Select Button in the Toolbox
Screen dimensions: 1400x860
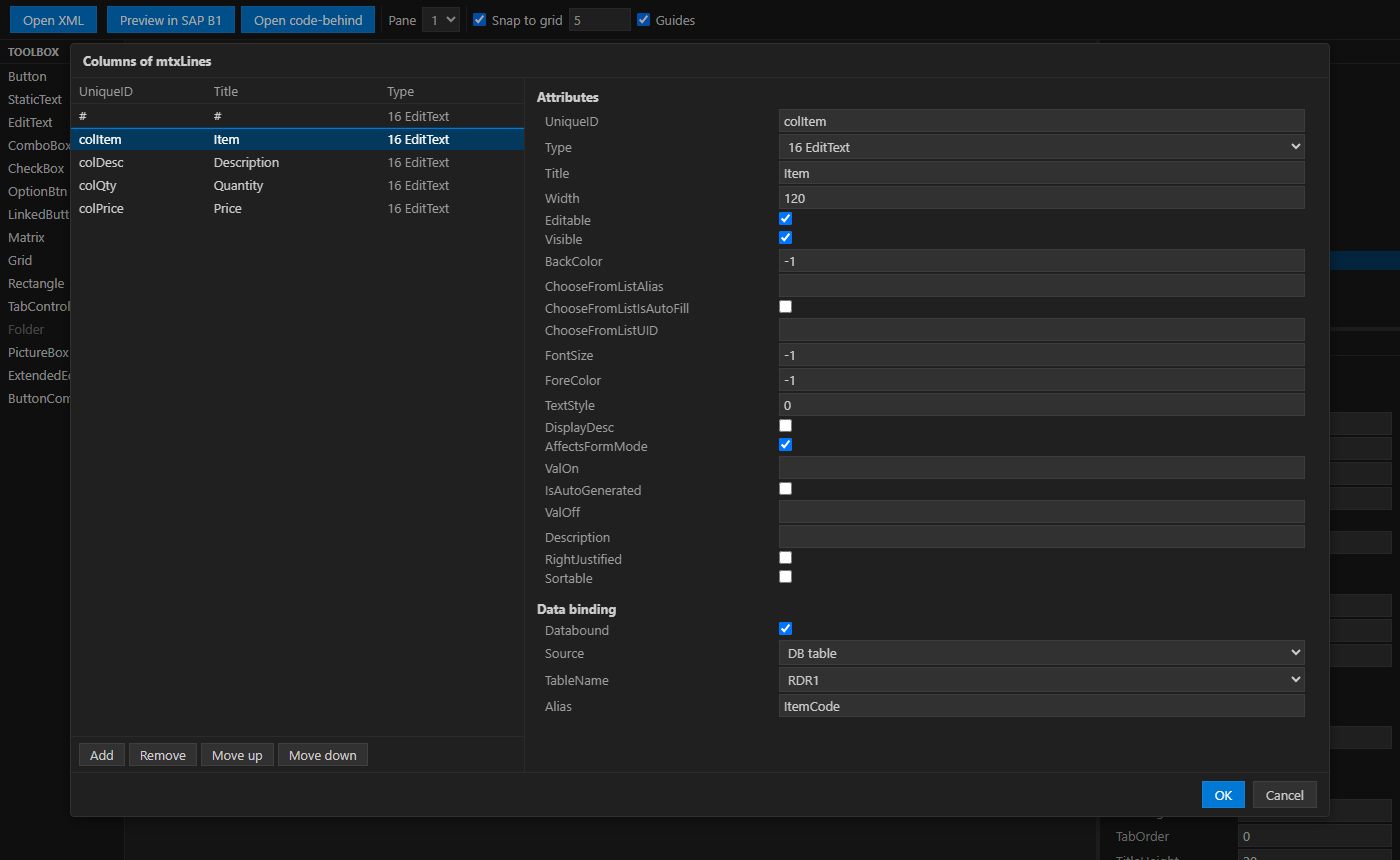click(x=27, y=76)
